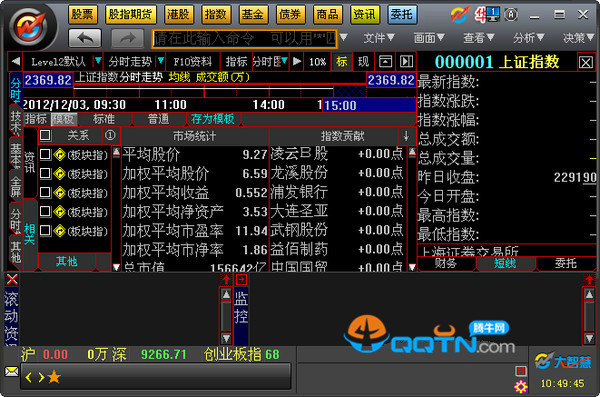Viewport: 600px width, 397px height.
Task: Click the forward arrow navigation button
Action: pos(127,38)
